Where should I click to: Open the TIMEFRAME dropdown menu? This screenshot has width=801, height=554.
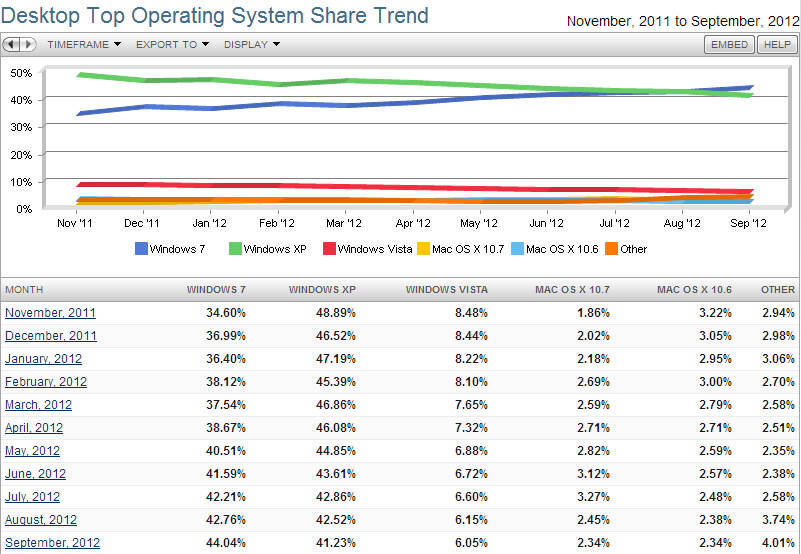84,44
